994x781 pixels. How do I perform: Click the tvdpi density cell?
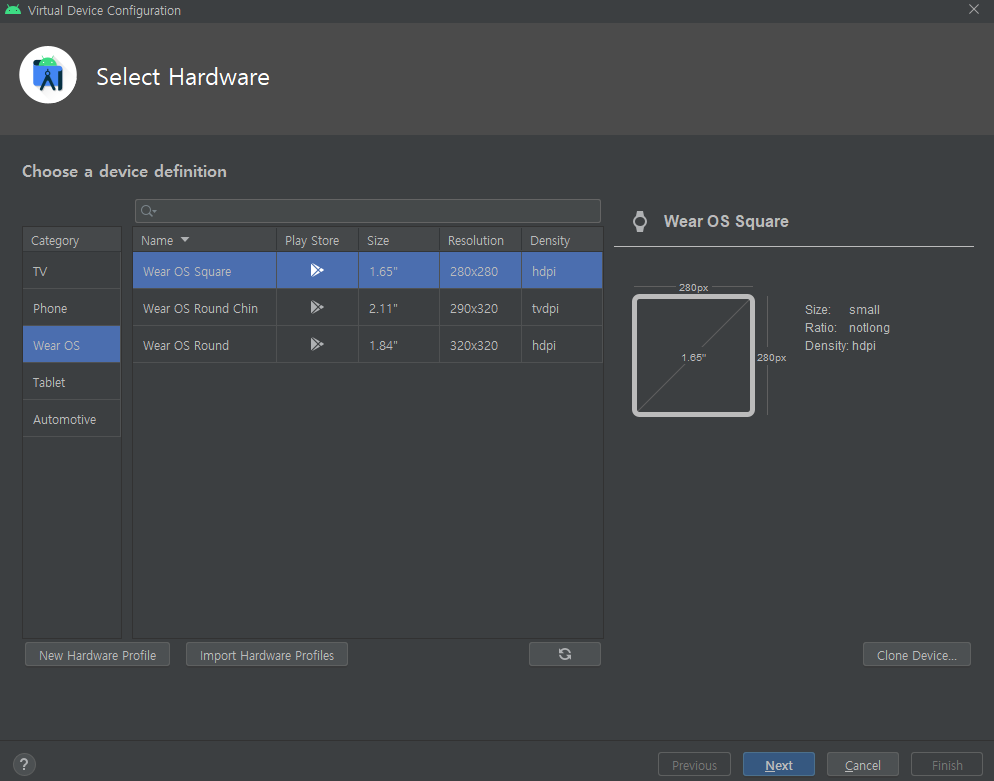click(562, 308)
